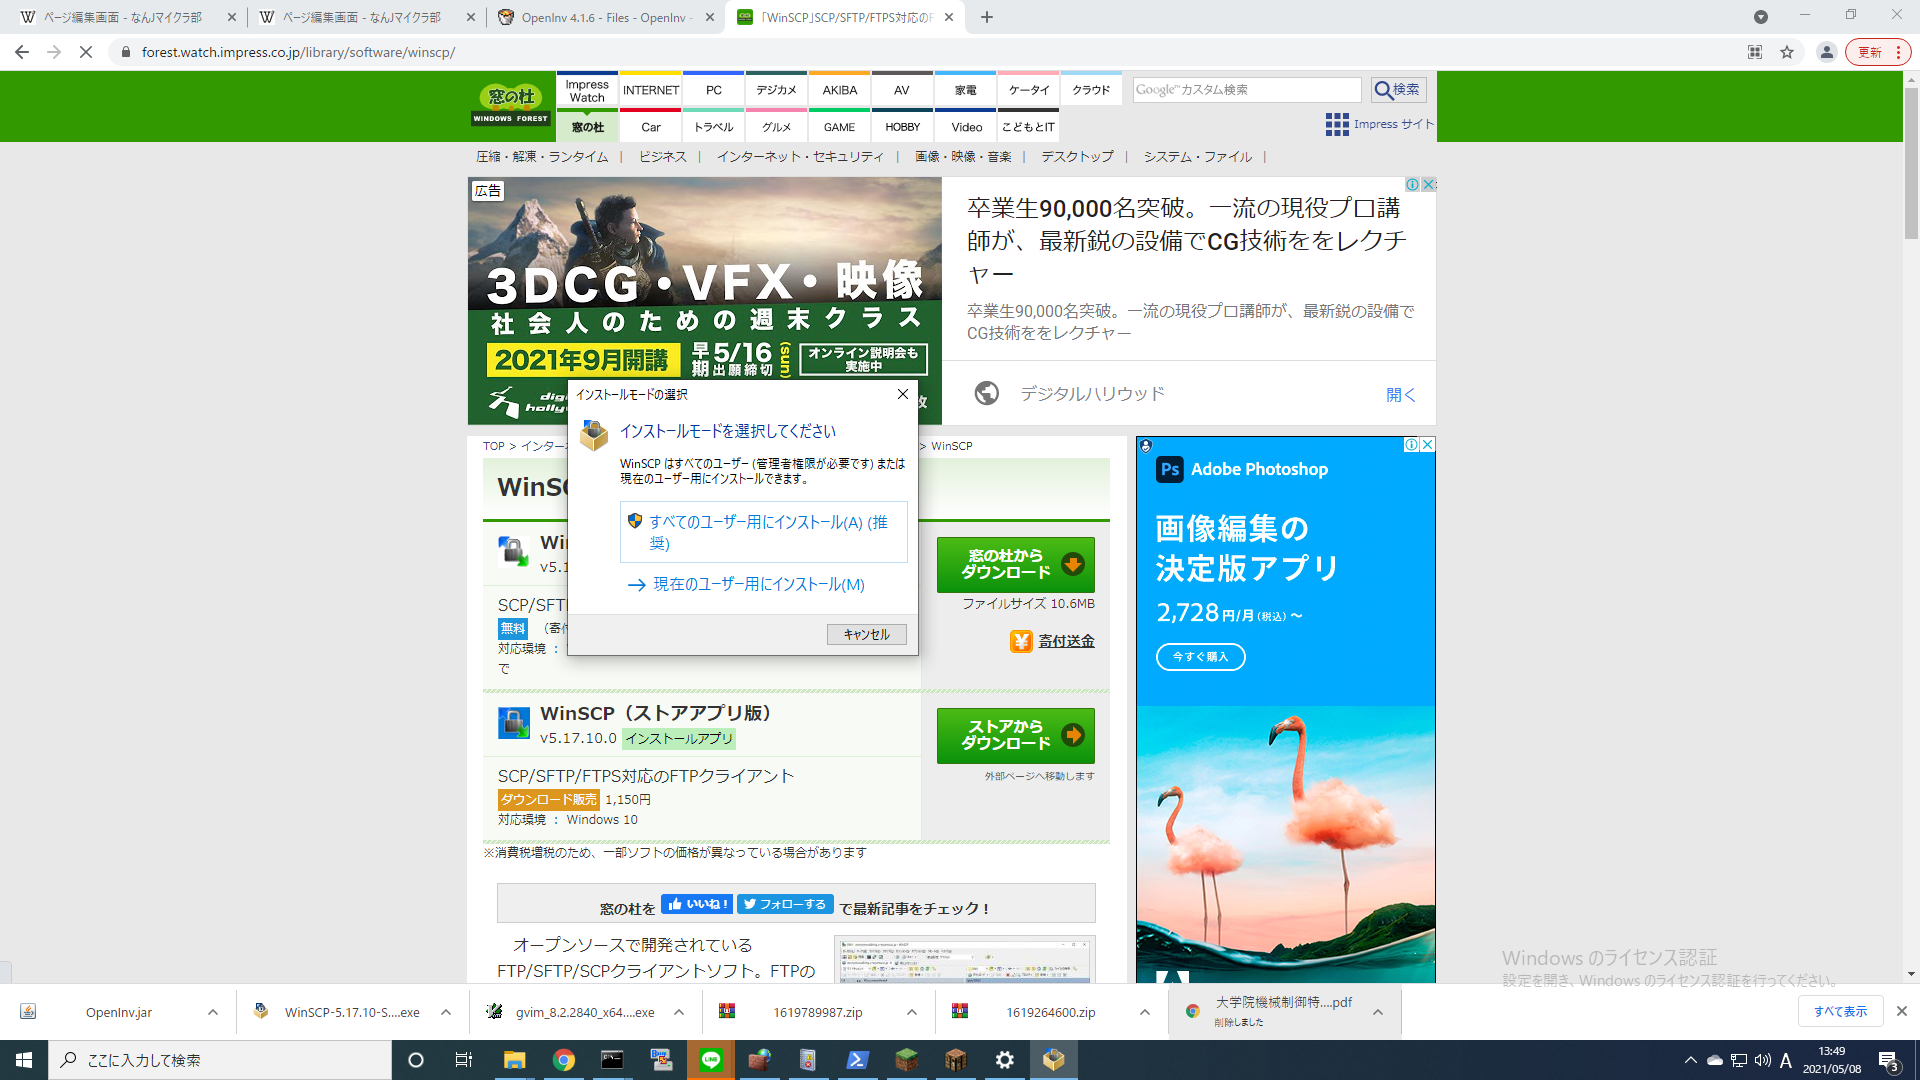Click すべて表示 in downloads bar

[1841, 1012]
